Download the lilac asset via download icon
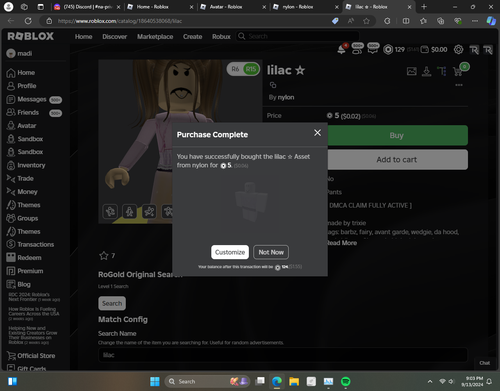Viewport: 500px width, 391px height. [426, 71]
